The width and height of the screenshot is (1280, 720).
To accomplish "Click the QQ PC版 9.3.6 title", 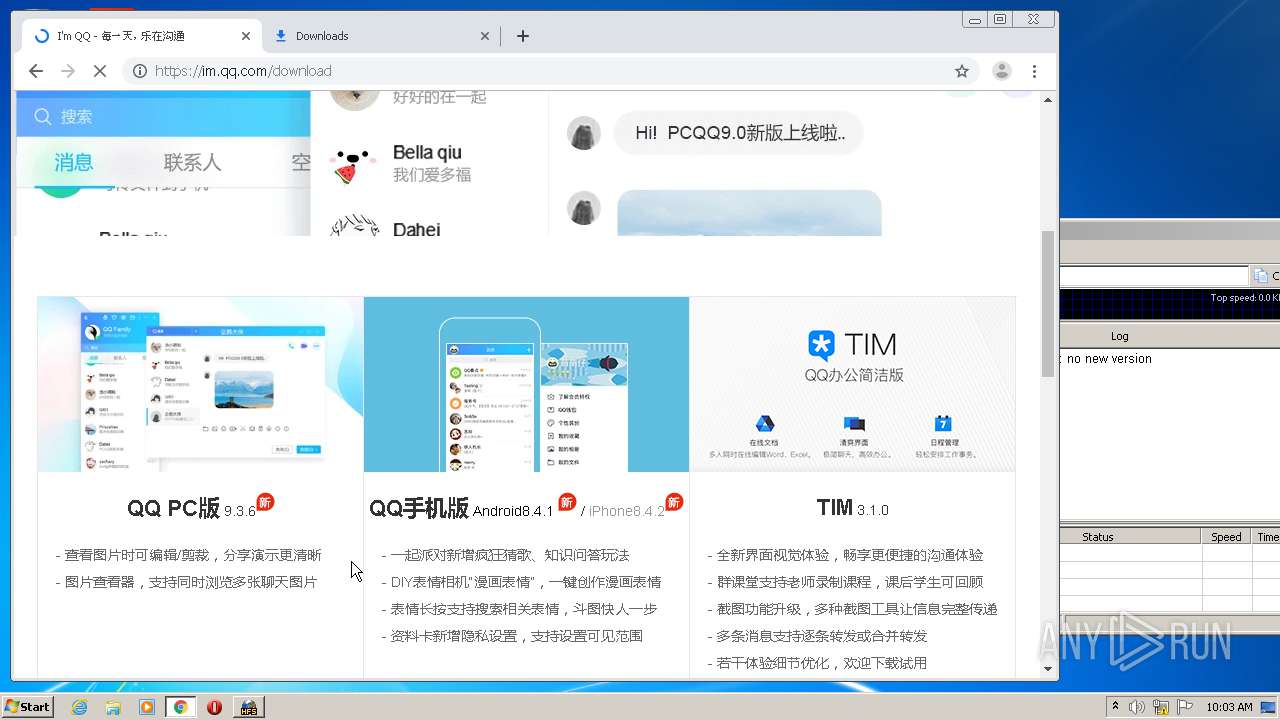I will 191,509.
